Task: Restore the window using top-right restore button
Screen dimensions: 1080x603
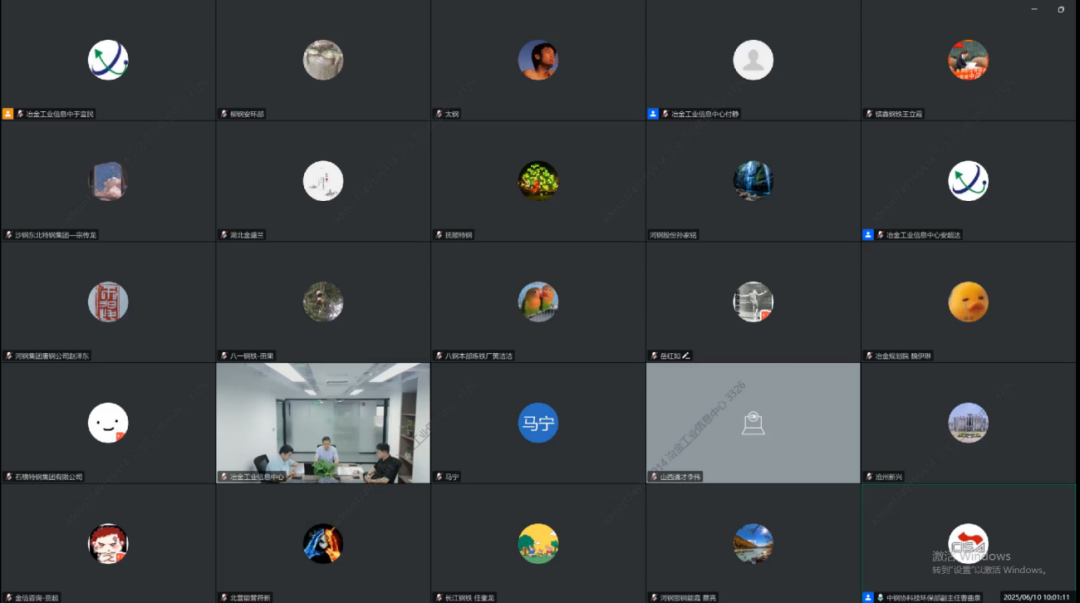Action: pos(1061,9)
